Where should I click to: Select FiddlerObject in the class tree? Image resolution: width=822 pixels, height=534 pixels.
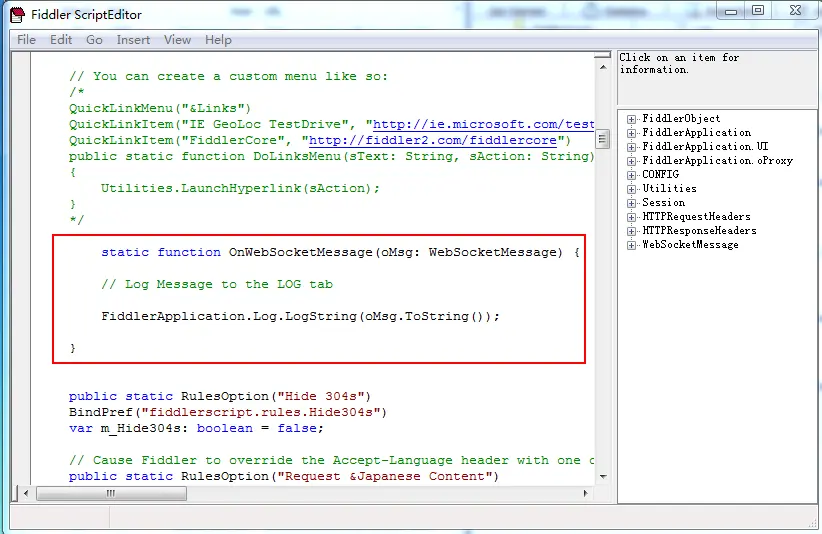pos(681,118)
